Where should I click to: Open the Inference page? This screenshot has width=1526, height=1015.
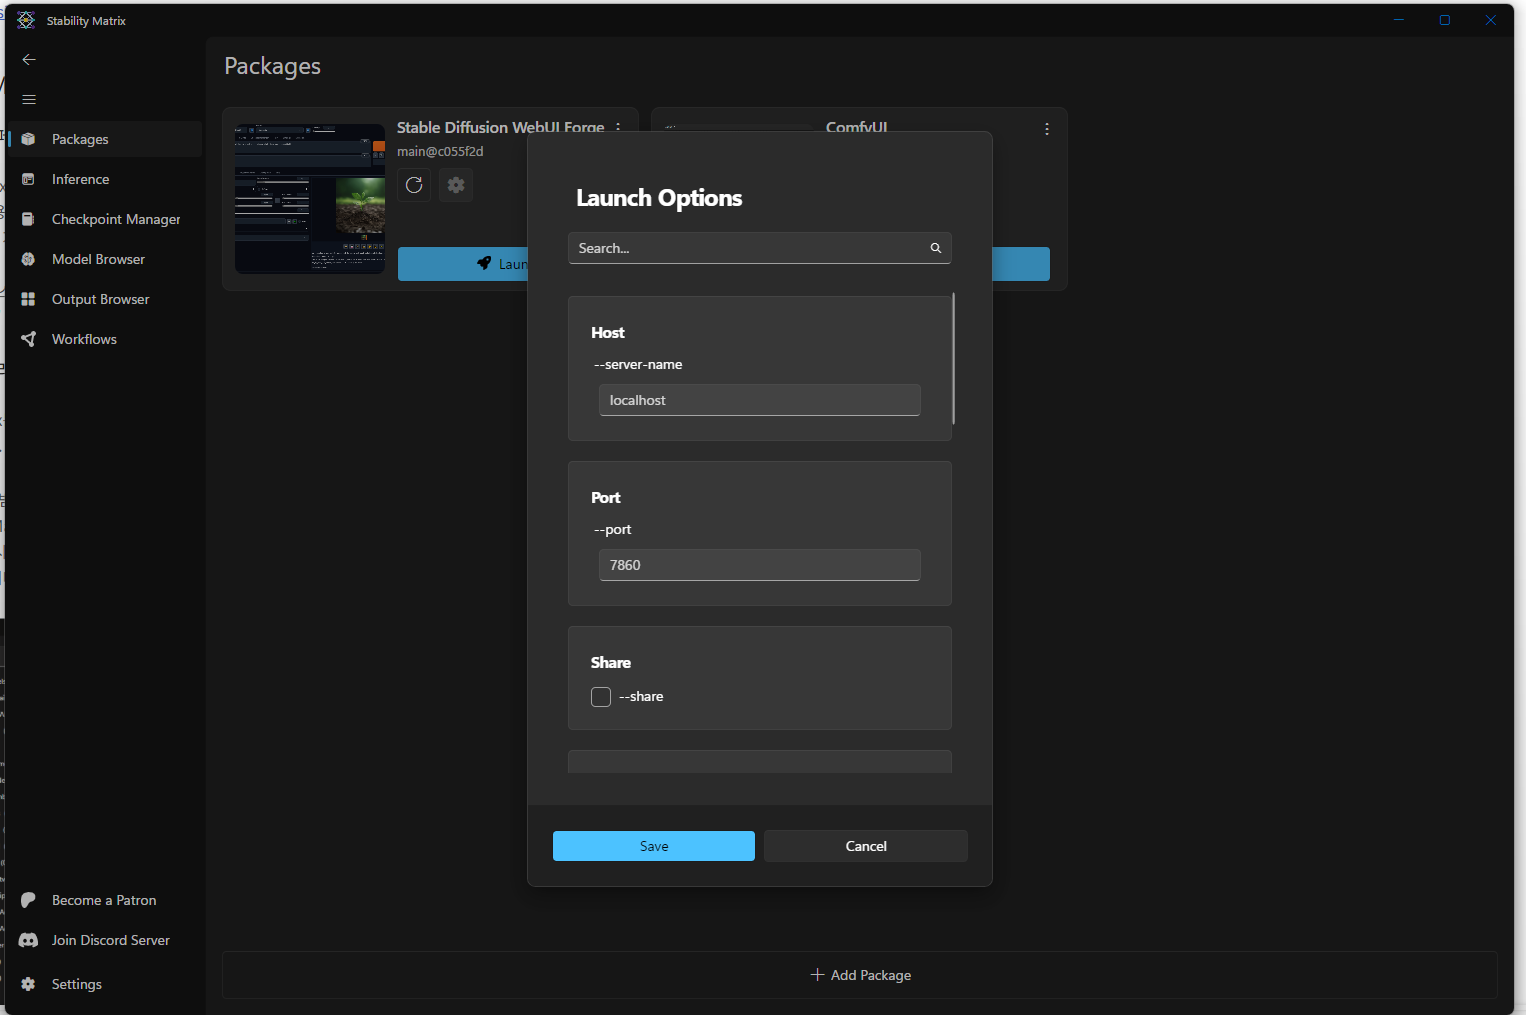click(105, 179)
